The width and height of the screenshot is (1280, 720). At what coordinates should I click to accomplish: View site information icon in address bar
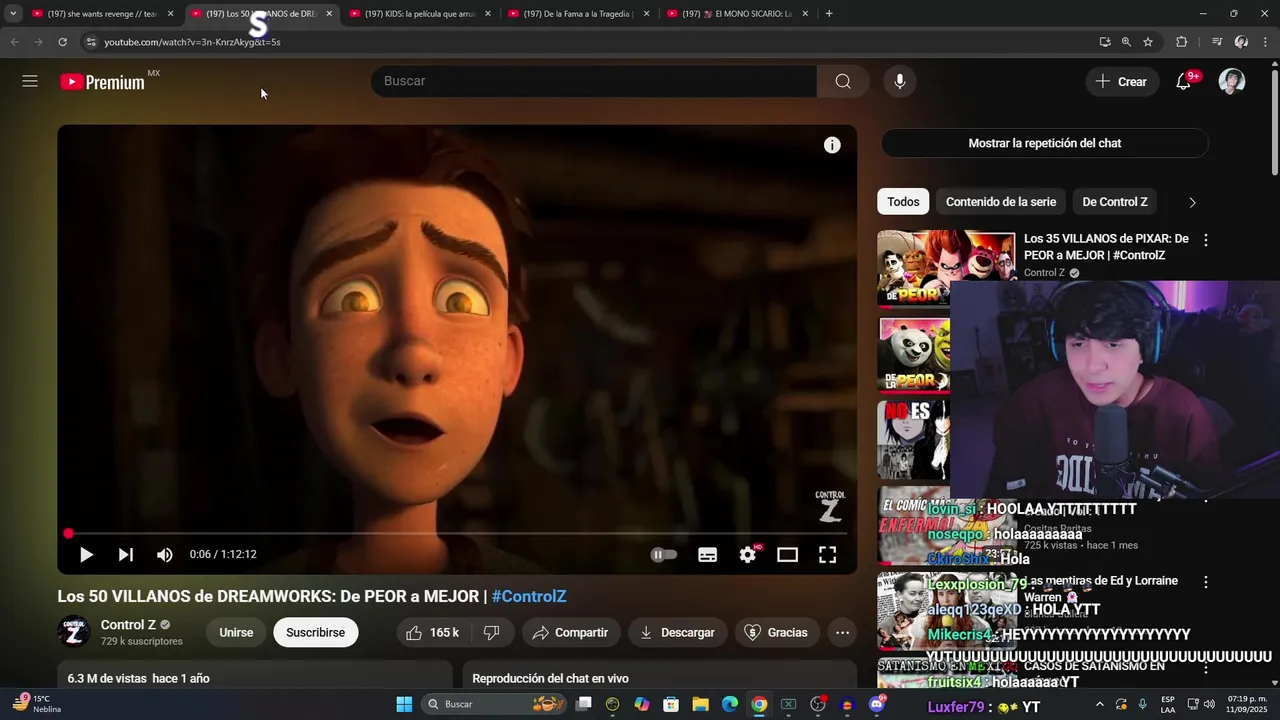coord(91,42)
